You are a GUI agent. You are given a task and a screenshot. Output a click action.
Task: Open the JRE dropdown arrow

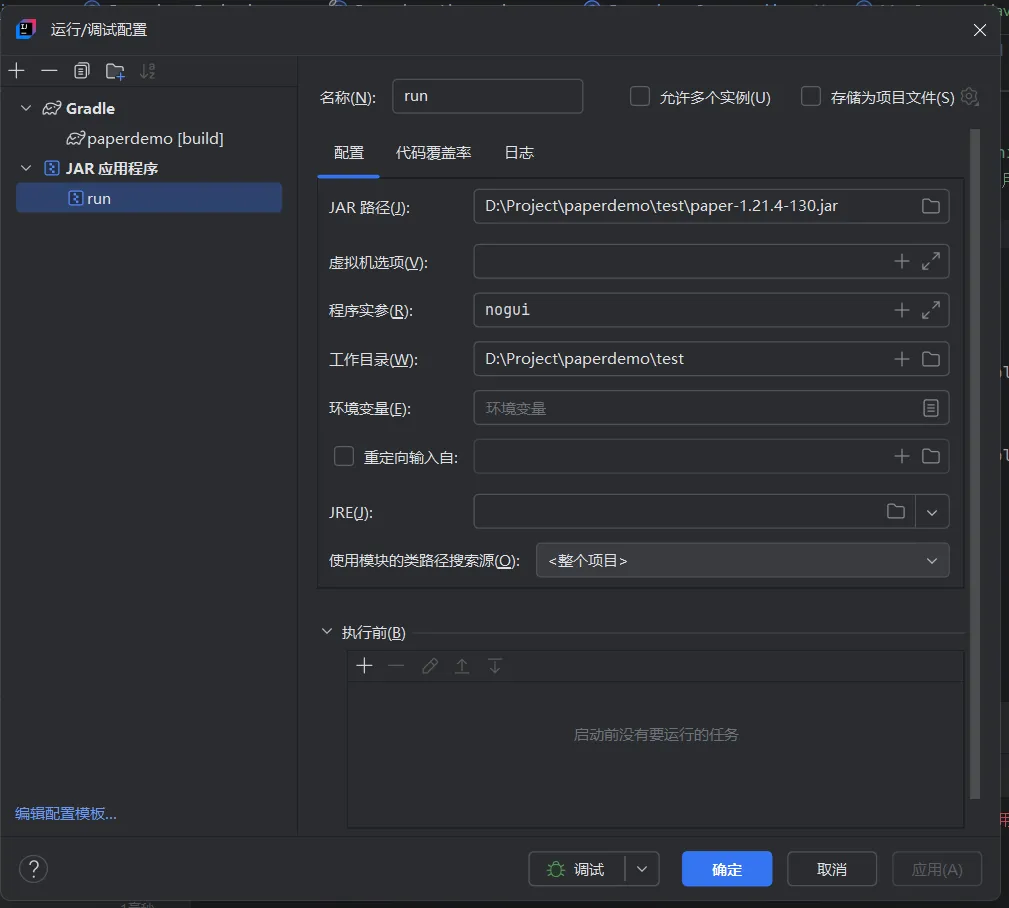click(x=932, y=512)
